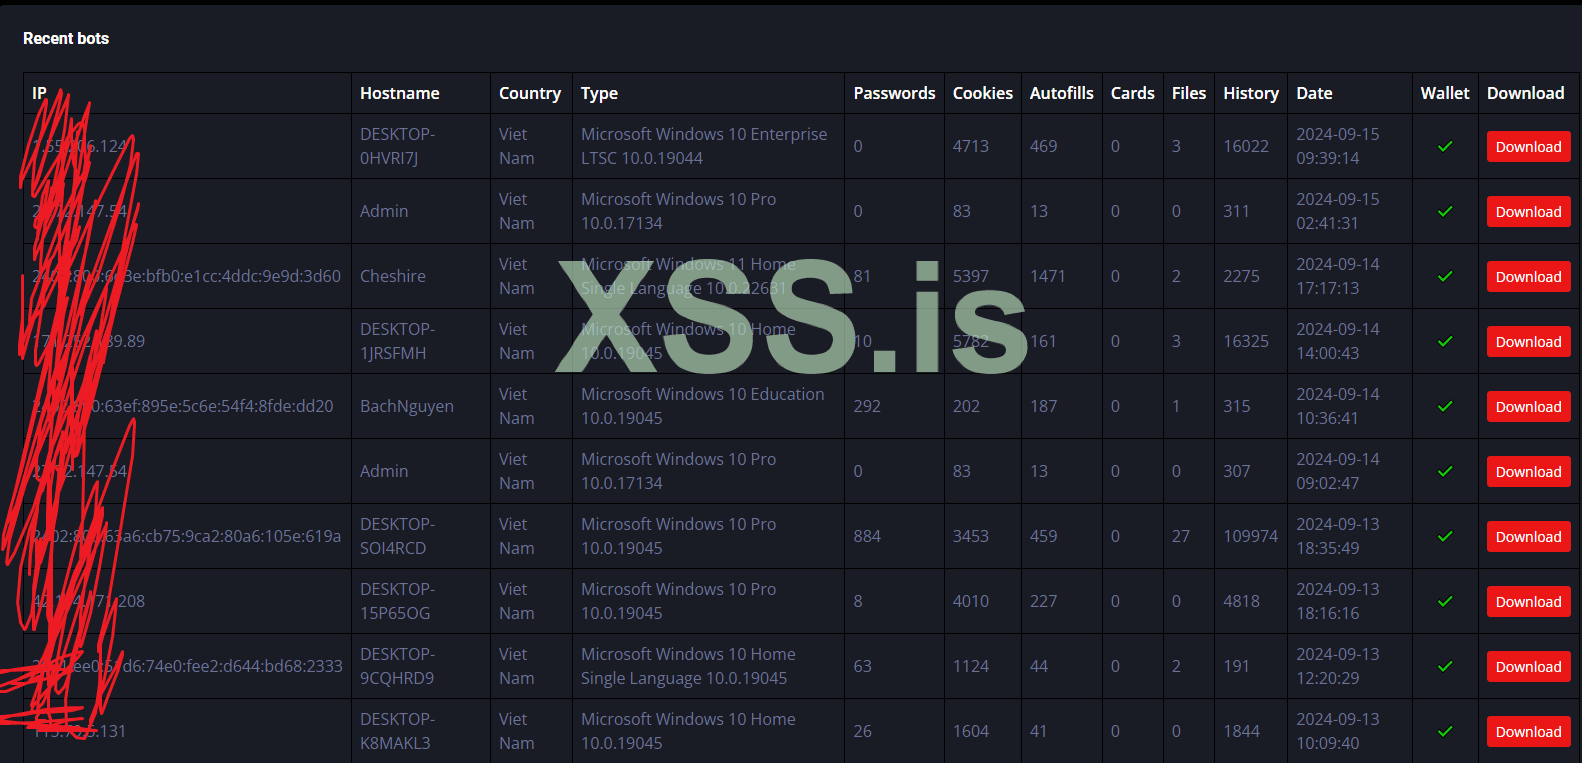The height and width of the screenshot is (763, 1582).
Task: Click the Files column header
Action: coord(1189,93)
